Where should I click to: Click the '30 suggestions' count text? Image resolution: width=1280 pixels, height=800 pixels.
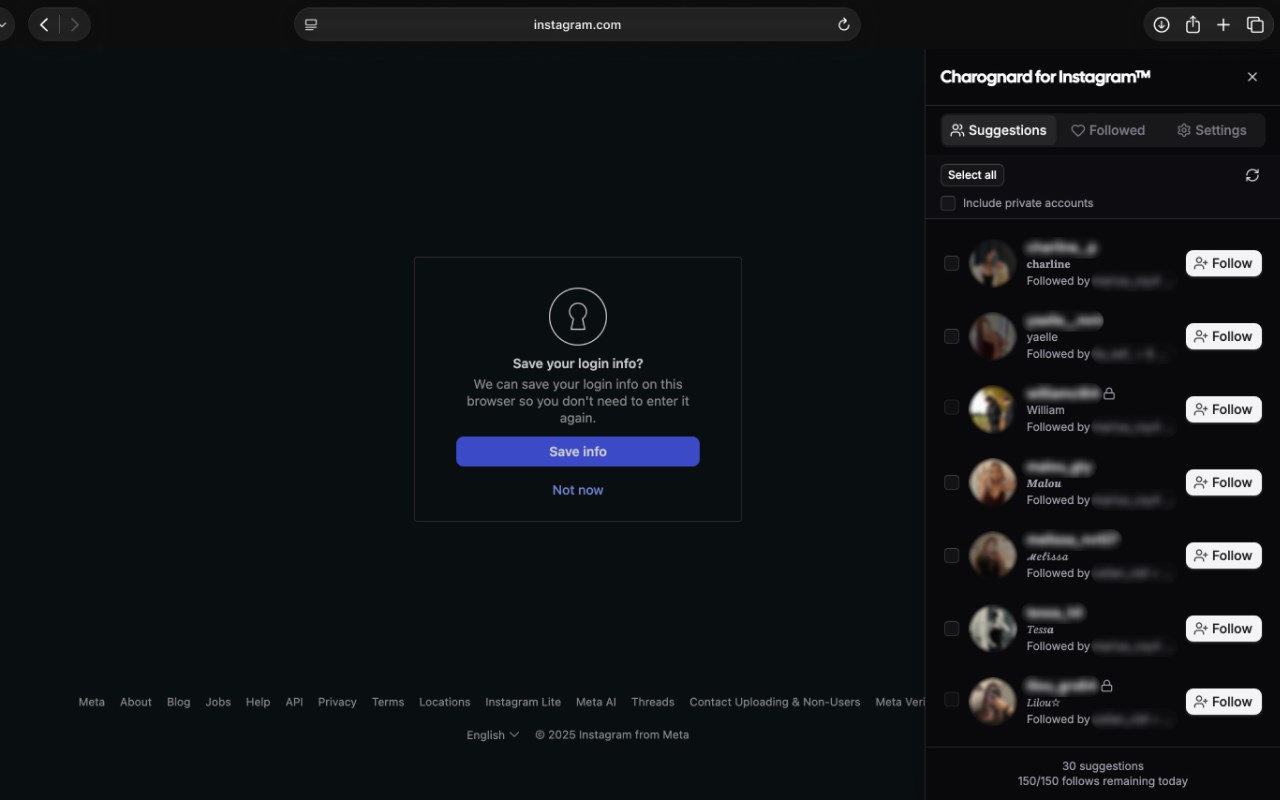(1103, 766)
